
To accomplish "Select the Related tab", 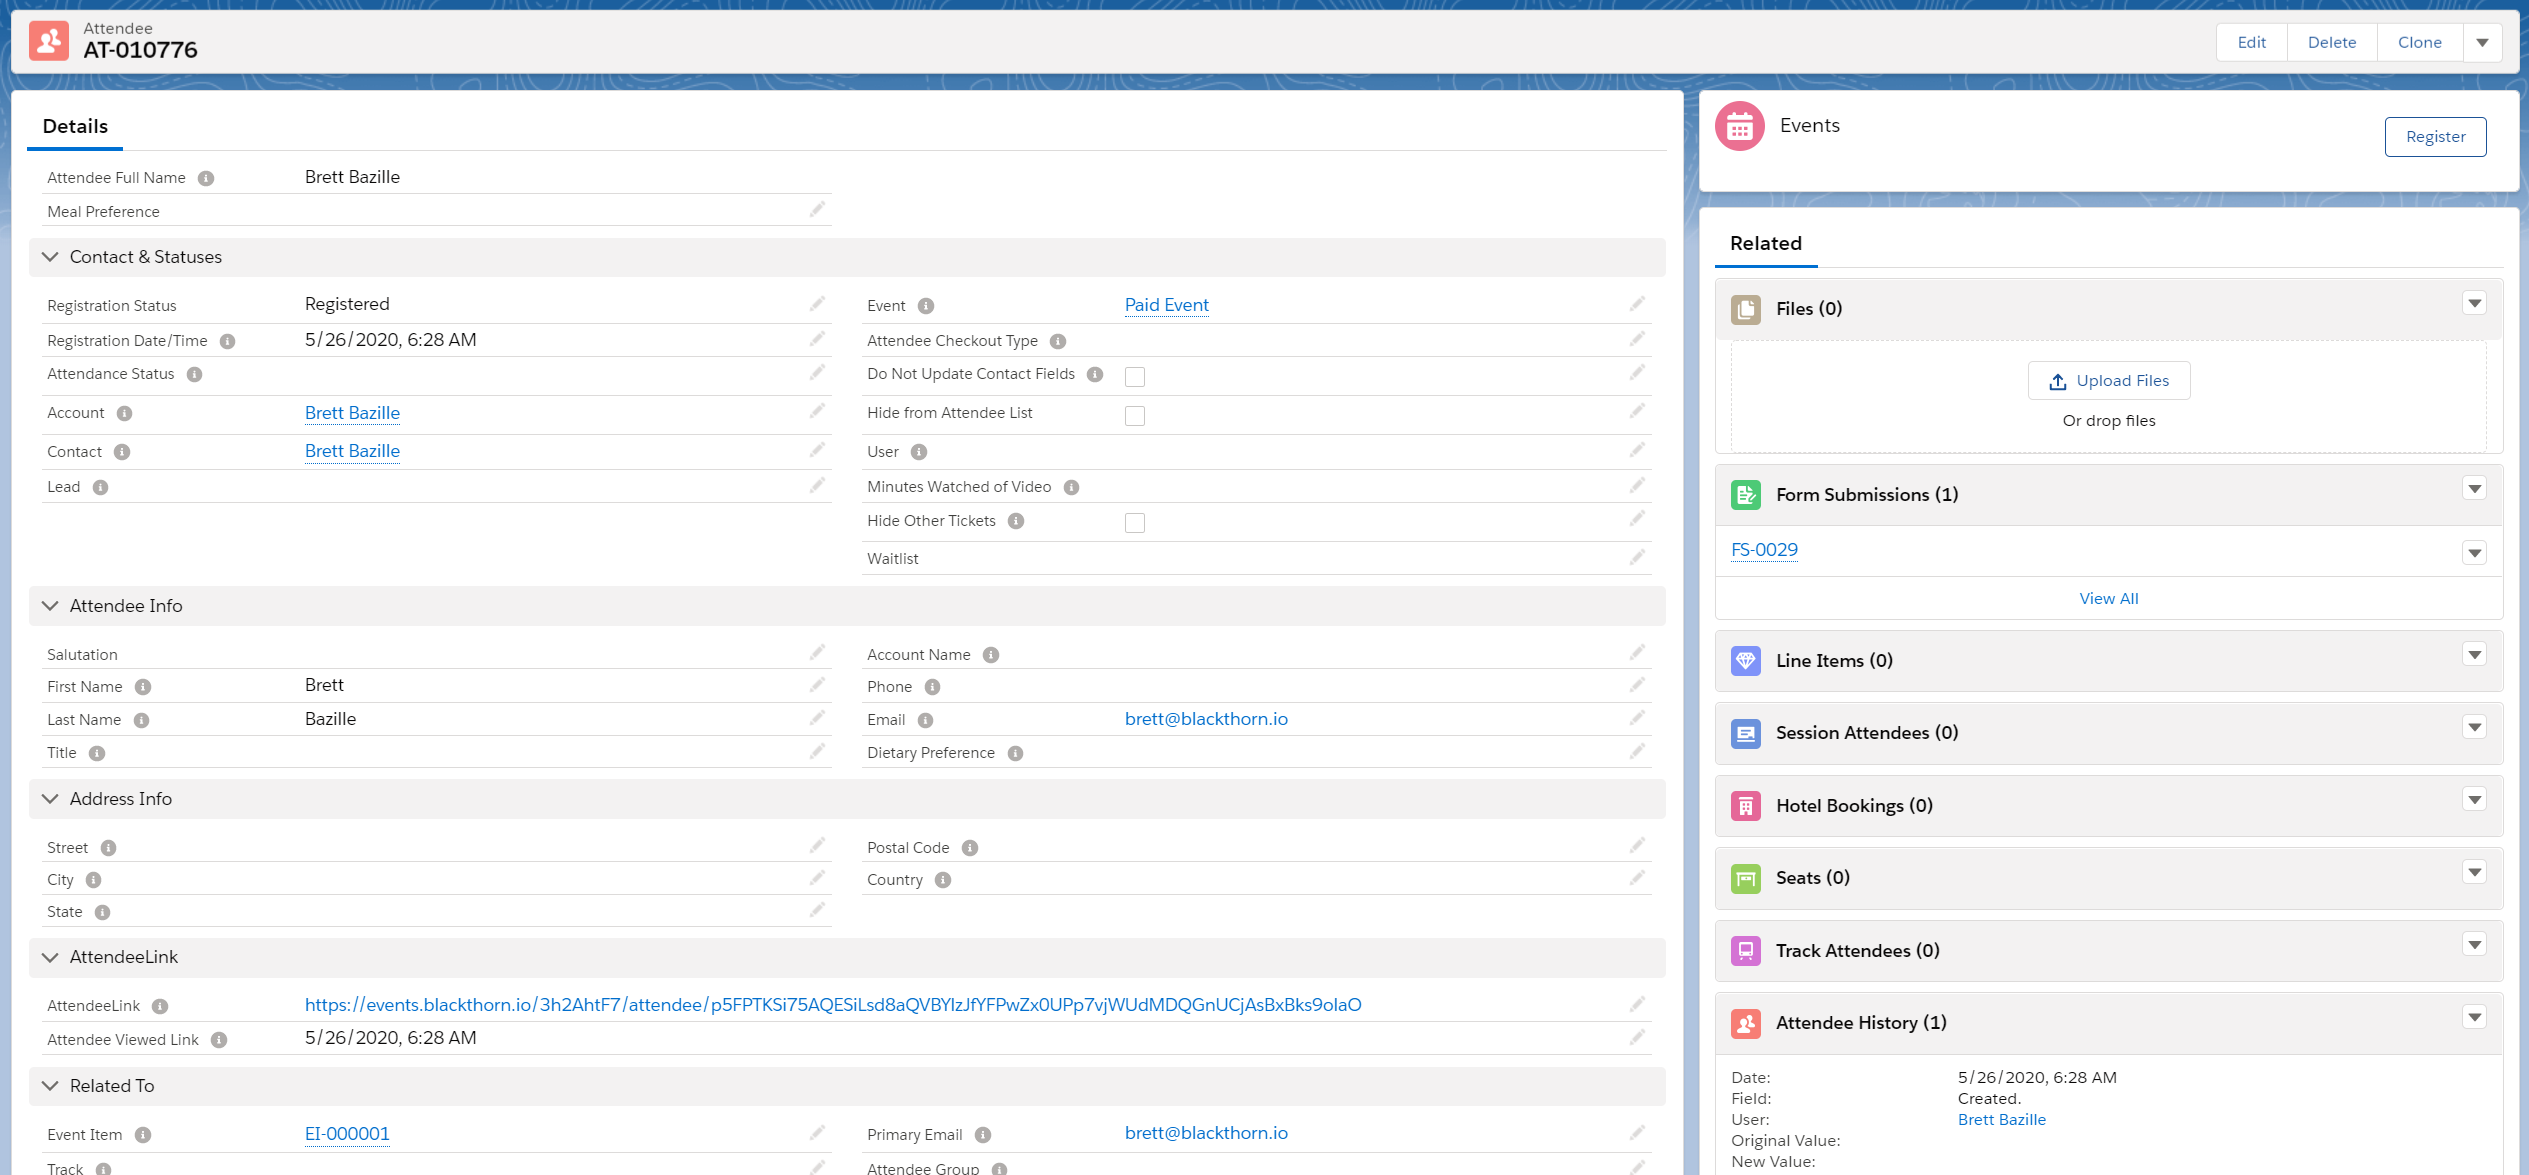I will 1766,243.
